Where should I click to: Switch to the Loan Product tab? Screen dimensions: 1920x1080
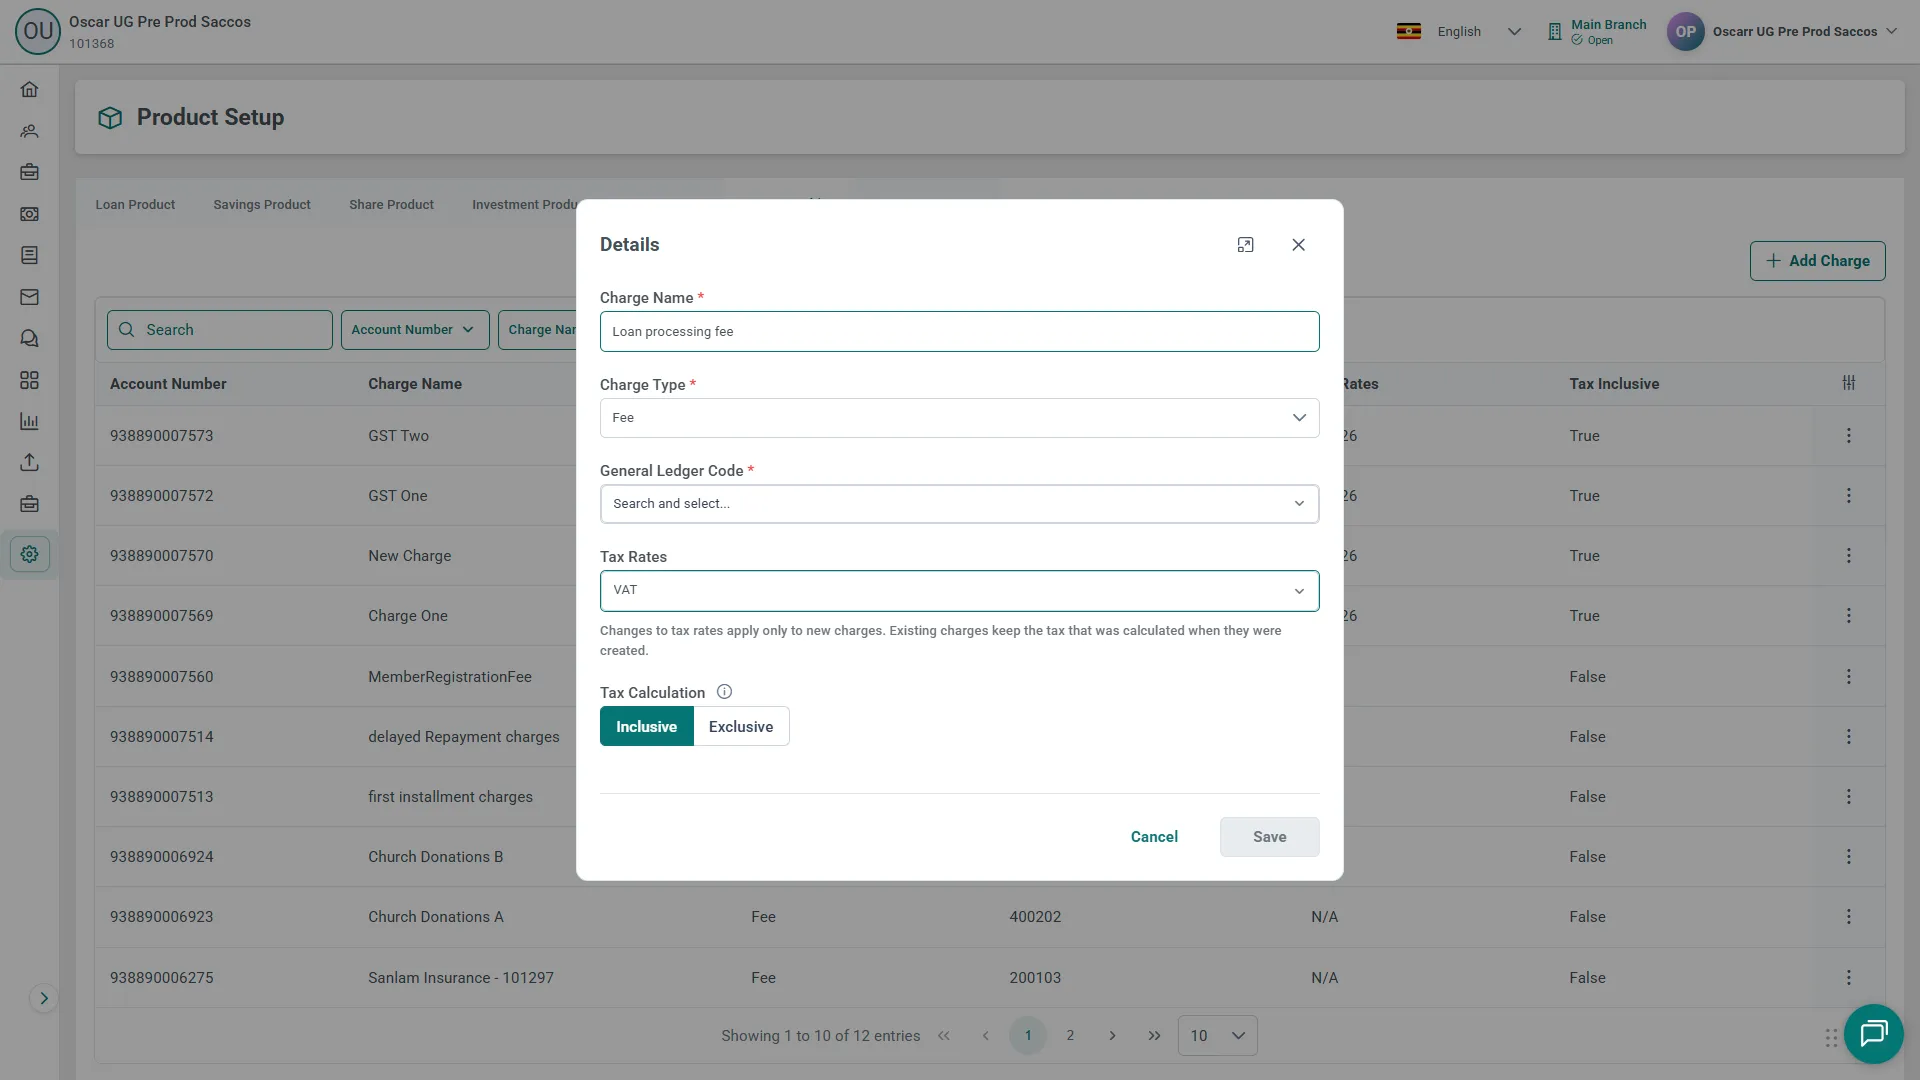click(135, 205)
